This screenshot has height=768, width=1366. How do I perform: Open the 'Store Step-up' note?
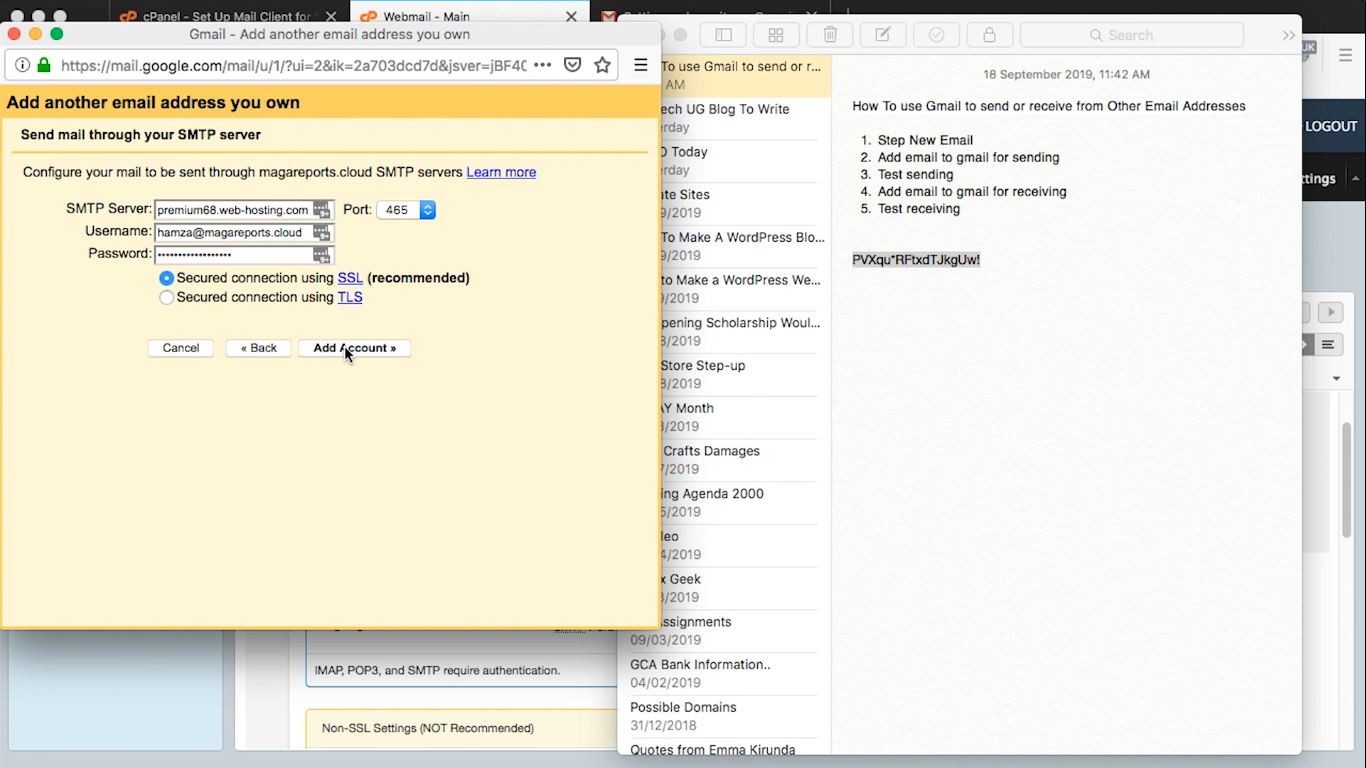(x=739, y=374)
